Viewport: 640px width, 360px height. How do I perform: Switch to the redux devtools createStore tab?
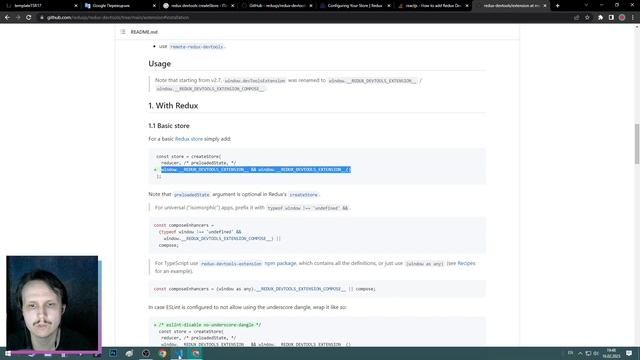click(x=199, y=6)
